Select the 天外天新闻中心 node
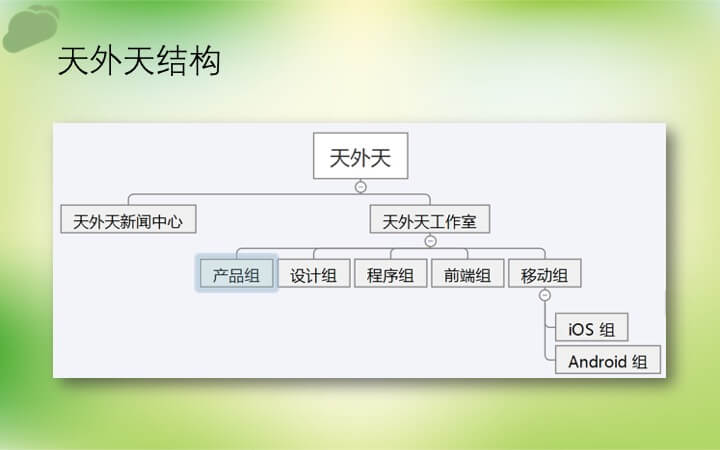The height and width of the screenshot is (450, 720). coord(129,219)
